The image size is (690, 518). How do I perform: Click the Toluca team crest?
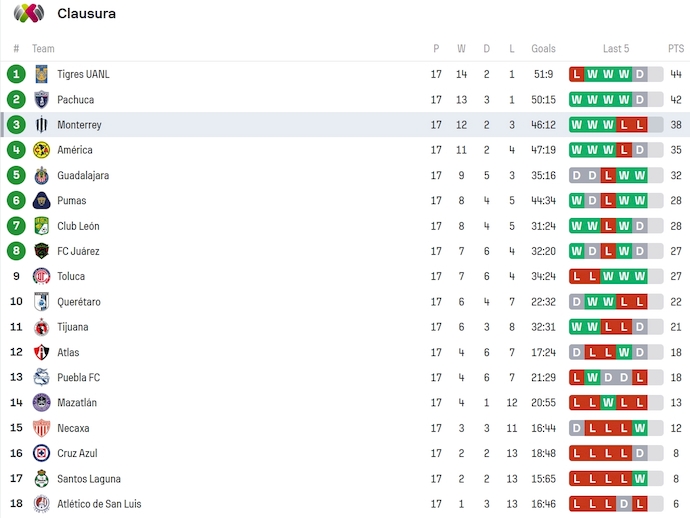[x=41, y=276]
